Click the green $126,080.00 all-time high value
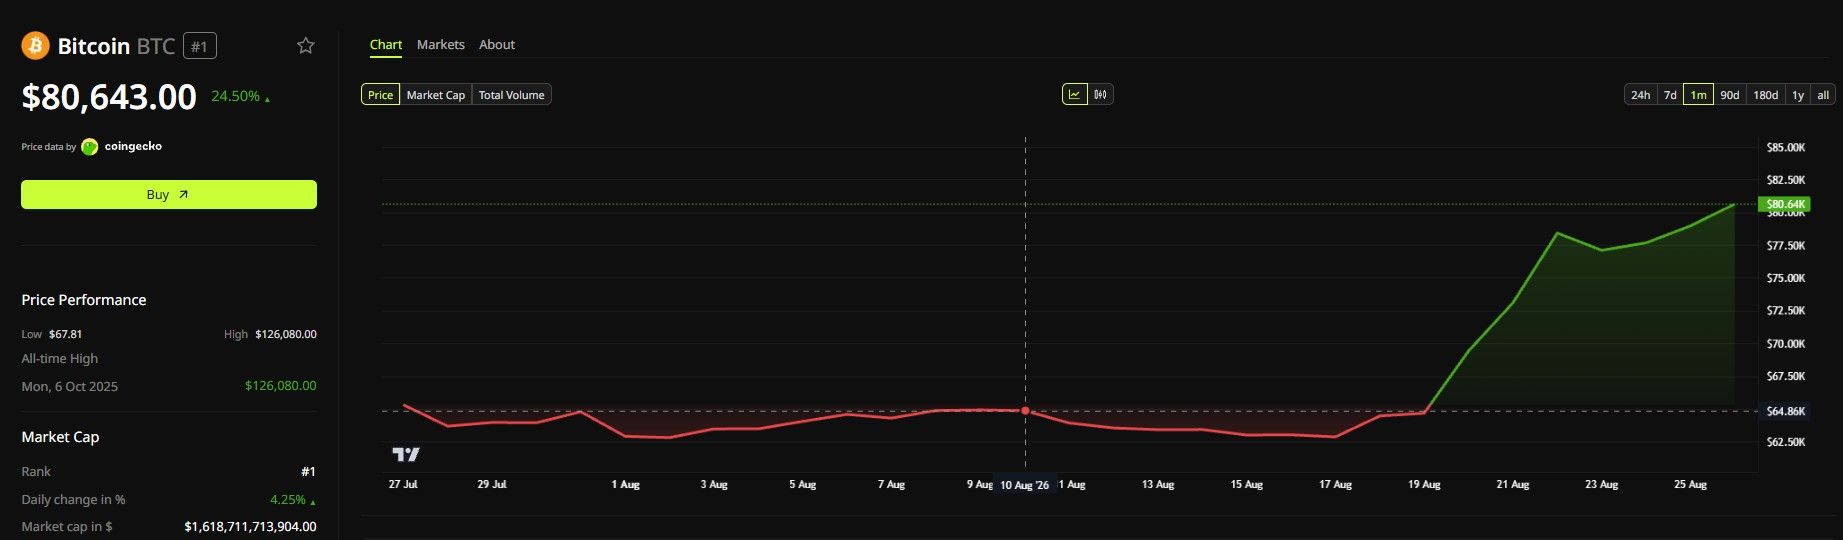This screenshot has width=1843, height=540. coord(281,385)
